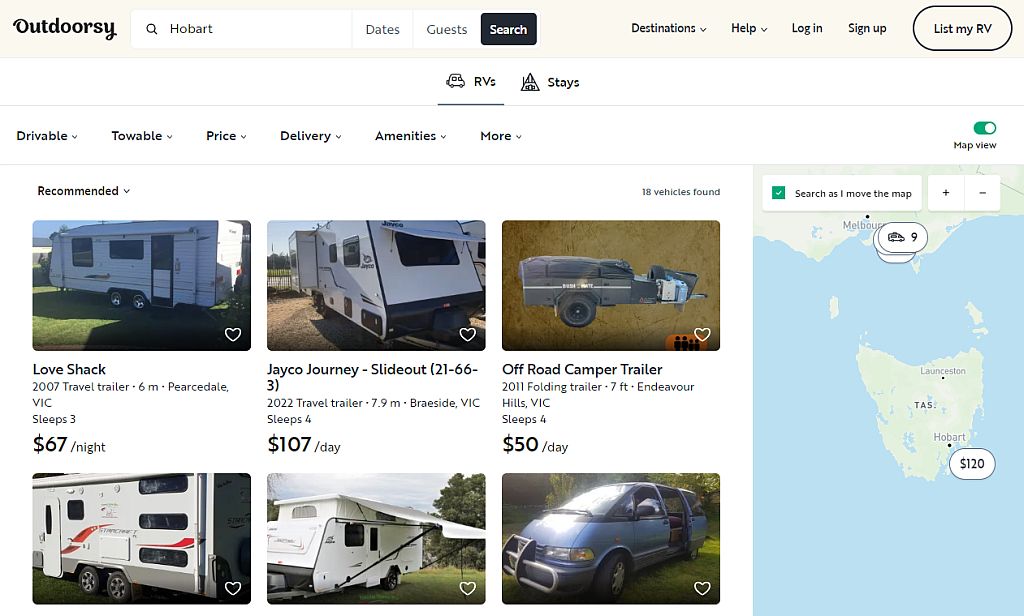Zoom out on the map

[x=982, y=192]
